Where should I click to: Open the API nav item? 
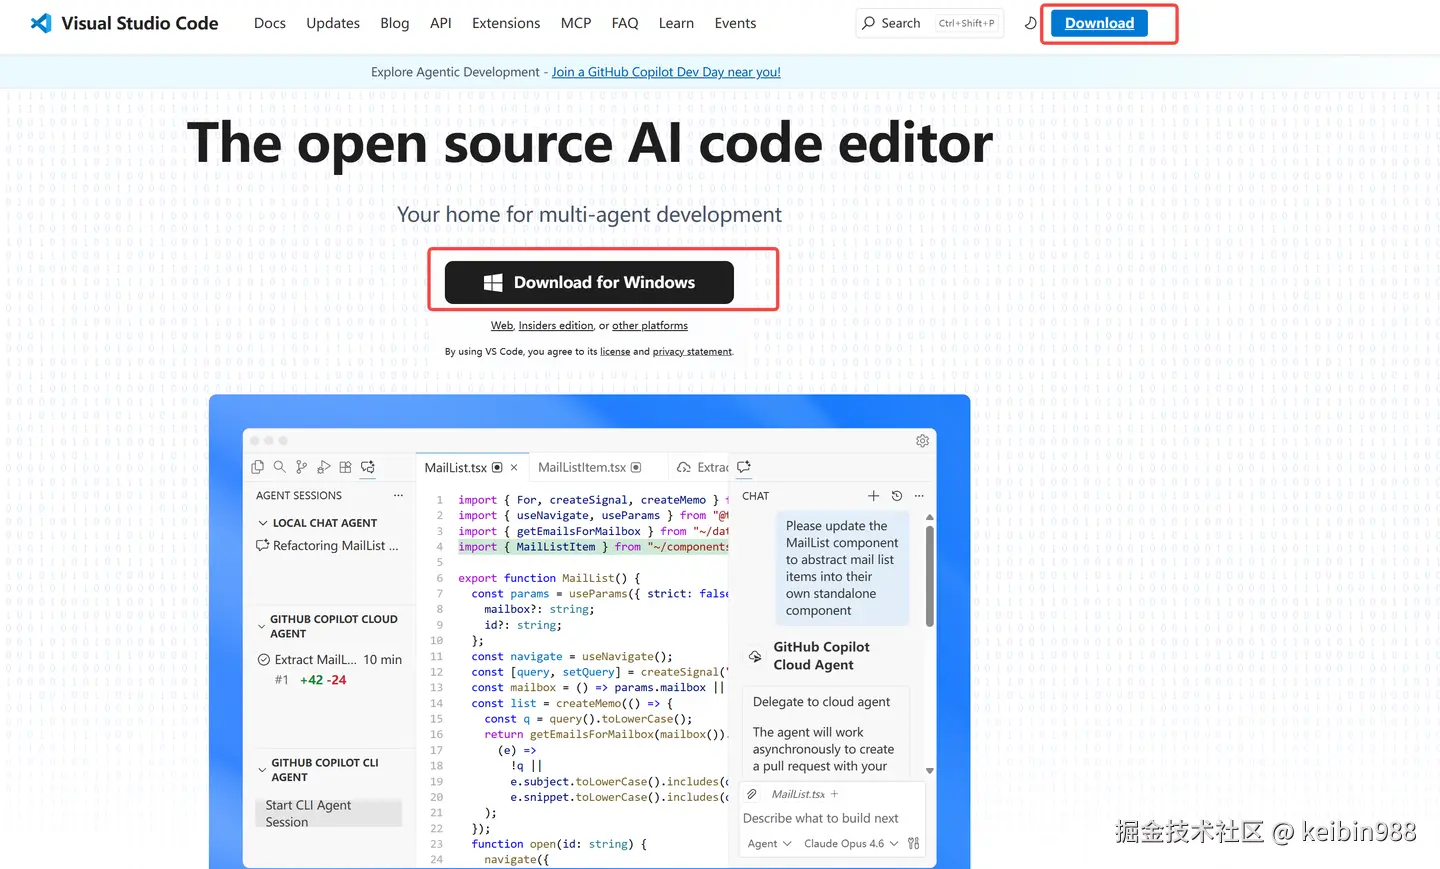coord(441,23)
